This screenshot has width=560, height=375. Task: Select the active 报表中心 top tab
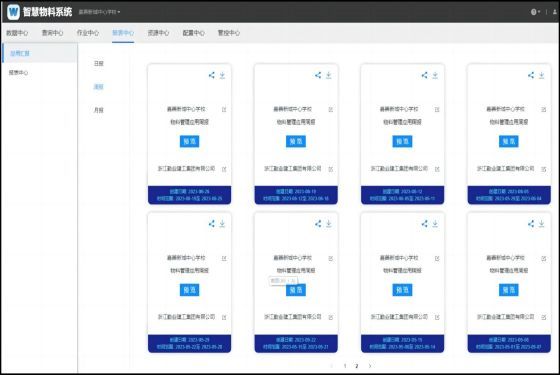click(123, 33)
